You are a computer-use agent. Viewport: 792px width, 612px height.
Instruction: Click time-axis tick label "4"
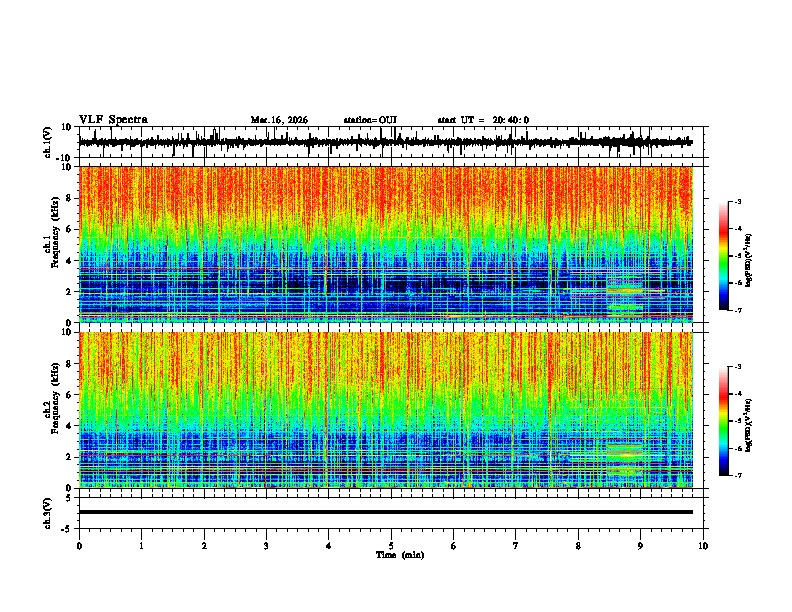pyautogui.click(x=329, y=545)
